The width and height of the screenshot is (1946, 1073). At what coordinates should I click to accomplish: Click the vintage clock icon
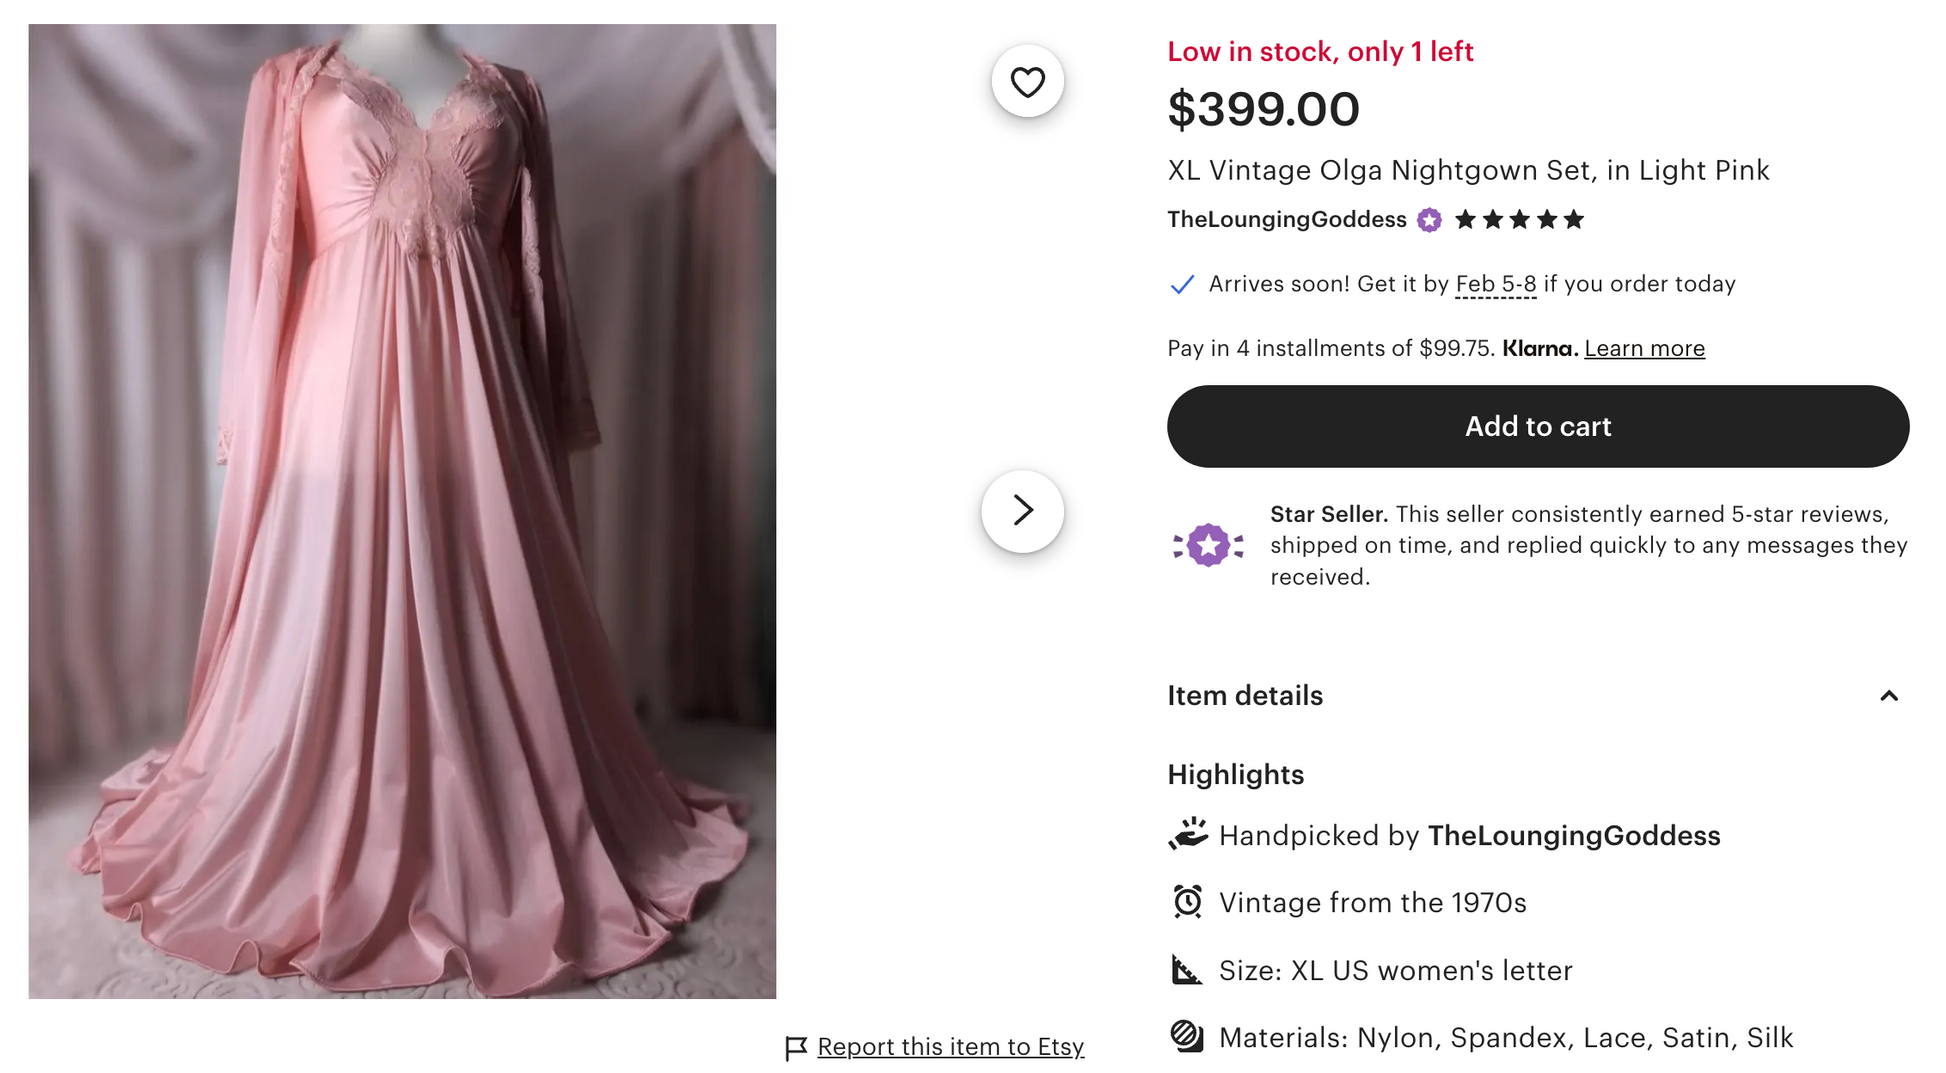(1188, 902)
